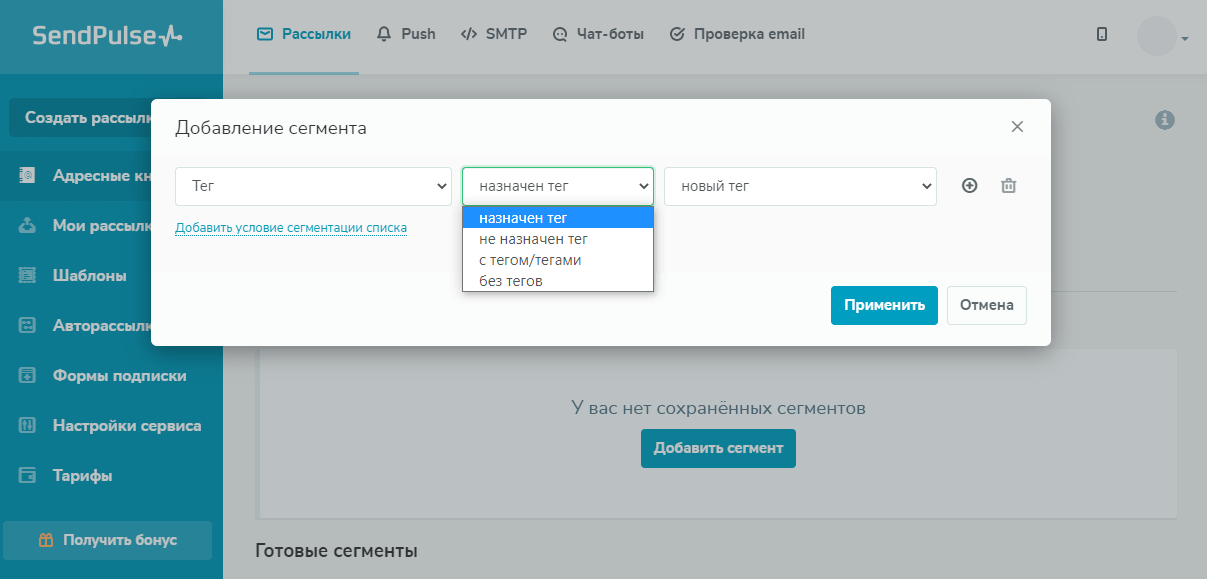
Task: Click the info icon near top right
Action: tap(1164, 120)
